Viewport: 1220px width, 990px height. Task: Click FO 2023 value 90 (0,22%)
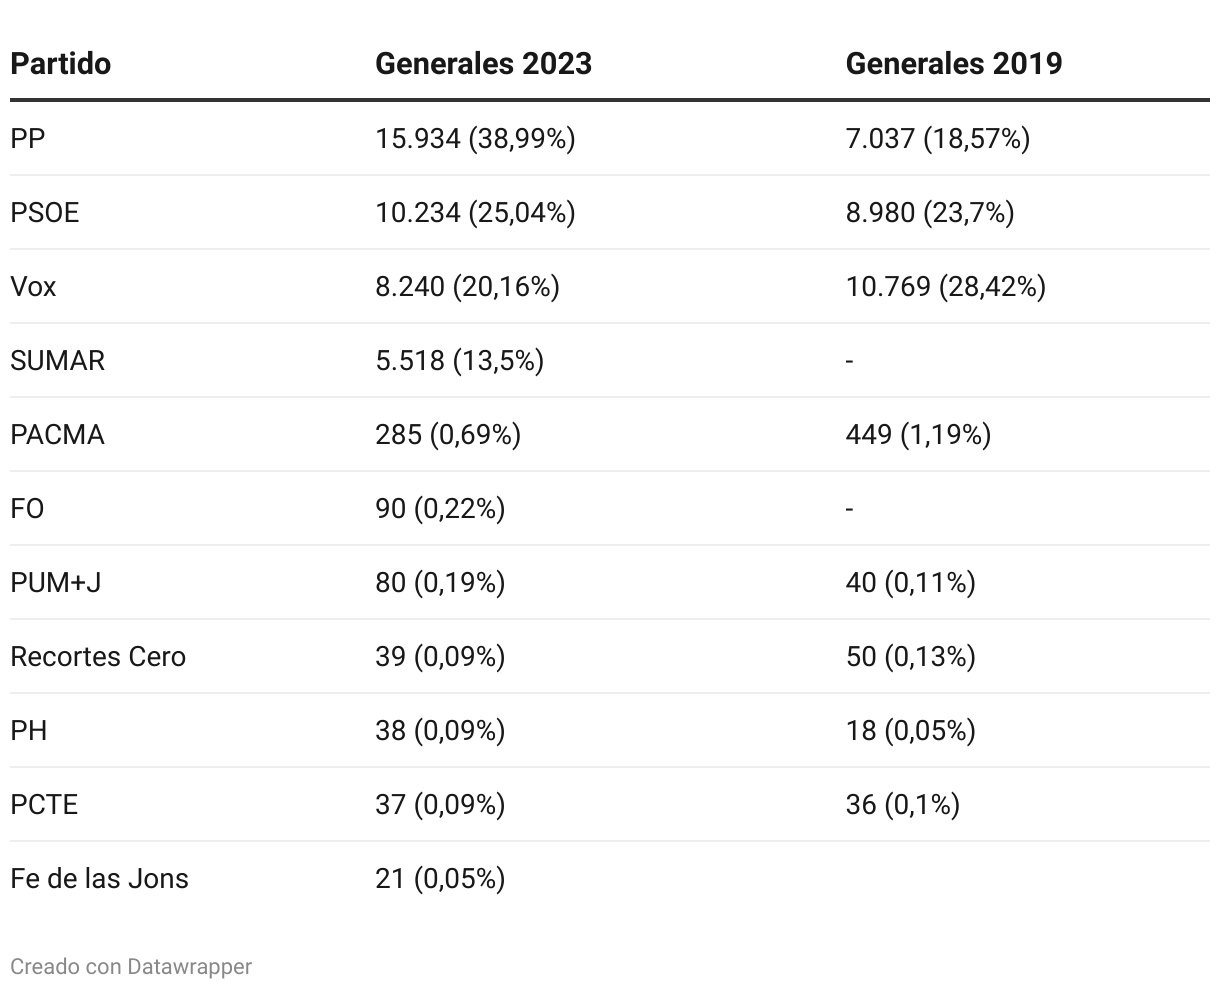click(440, 508)
